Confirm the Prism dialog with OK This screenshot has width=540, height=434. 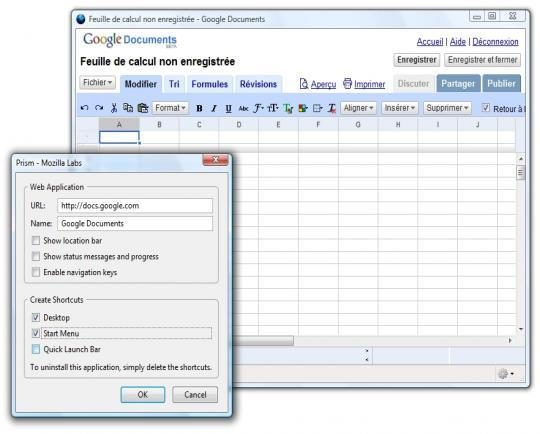(143, 394)
